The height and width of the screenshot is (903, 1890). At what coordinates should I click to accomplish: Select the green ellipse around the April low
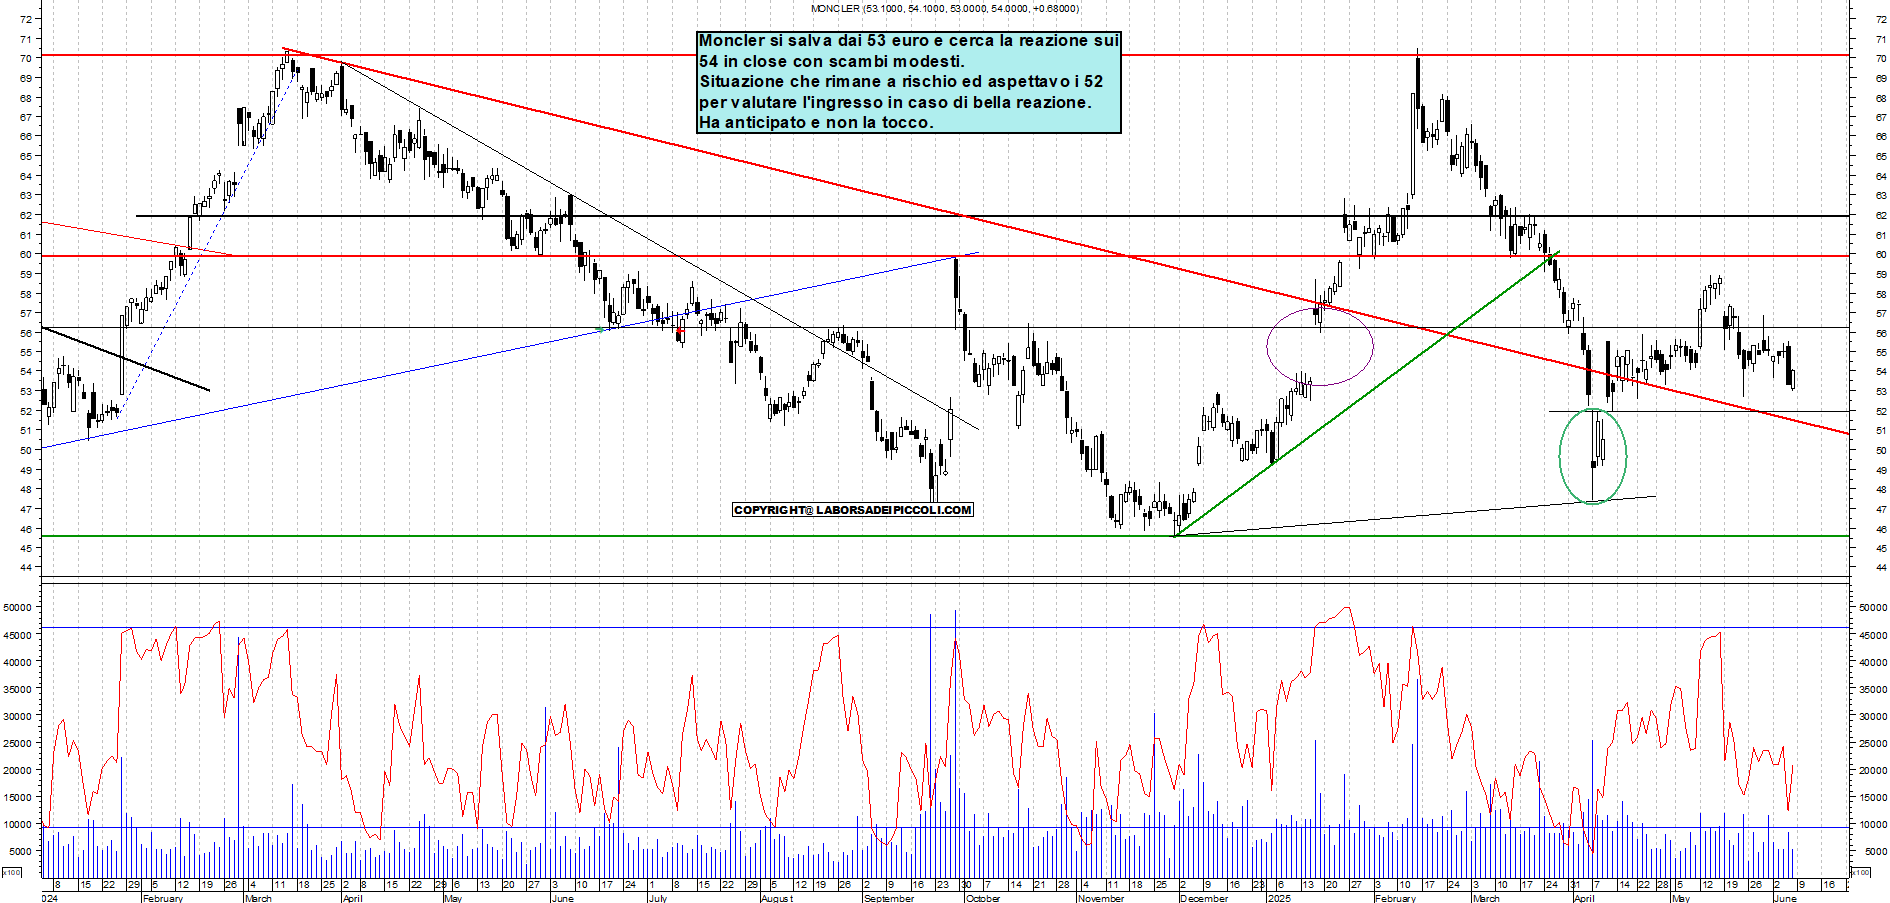pyautogui.click(x=1592, y=456)
